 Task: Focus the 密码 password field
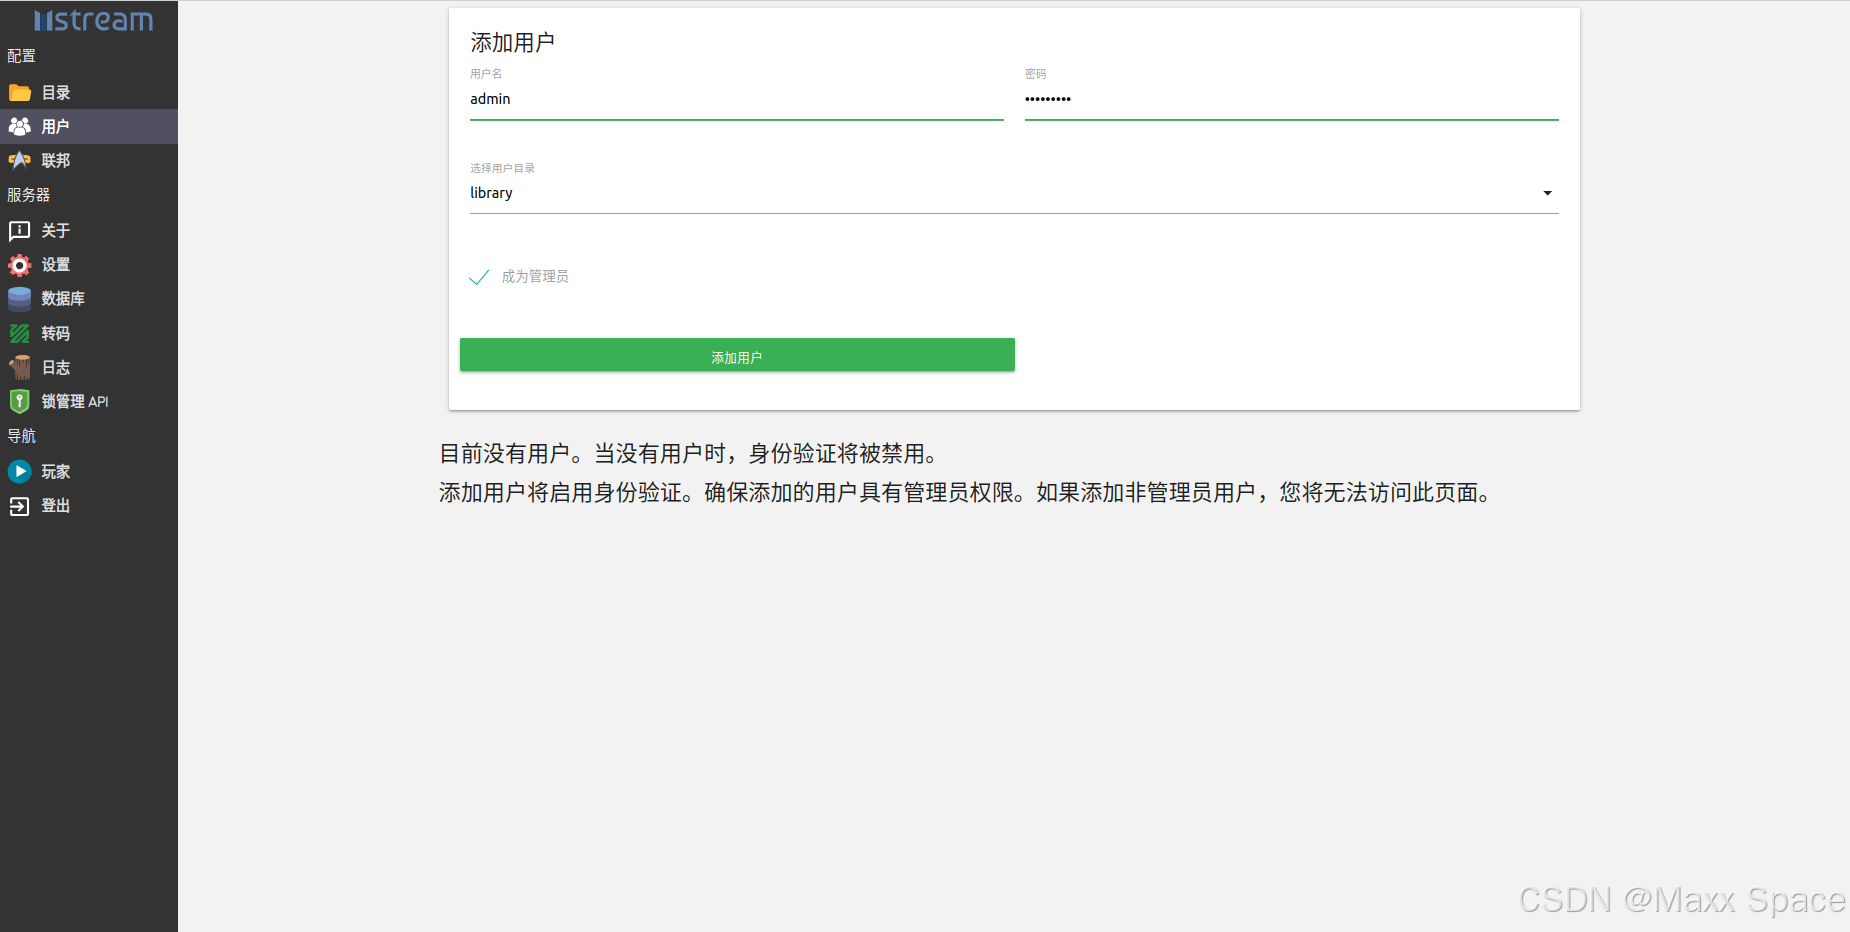click(x=1291, y=99)
